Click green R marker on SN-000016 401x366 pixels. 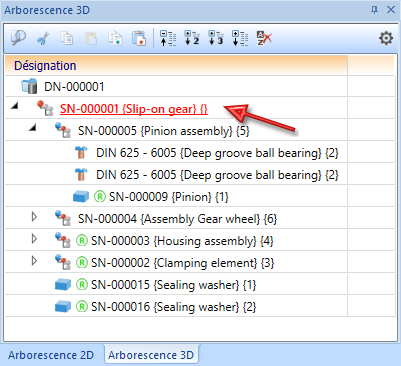coord(82,307)
